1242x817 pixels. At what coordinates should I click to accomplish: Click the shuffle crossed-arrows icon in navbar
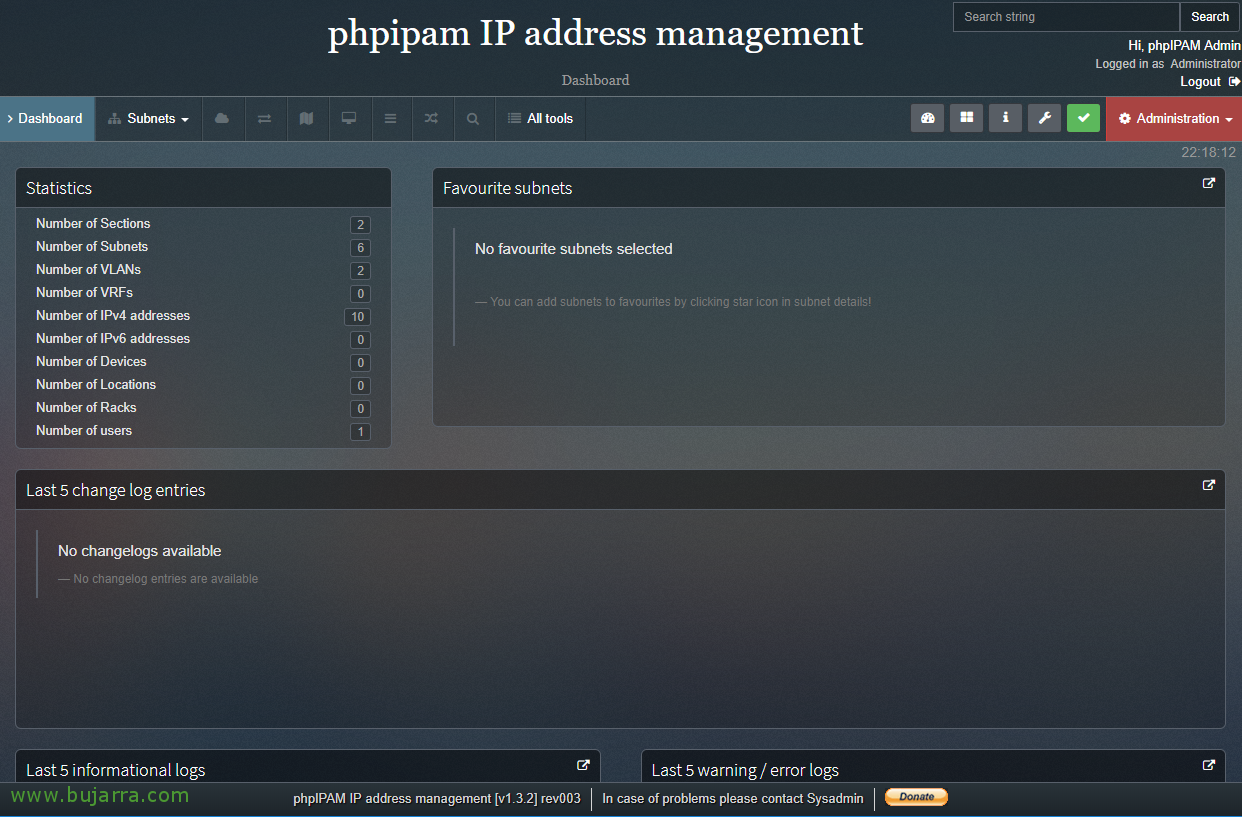click(x=431, y=119)
